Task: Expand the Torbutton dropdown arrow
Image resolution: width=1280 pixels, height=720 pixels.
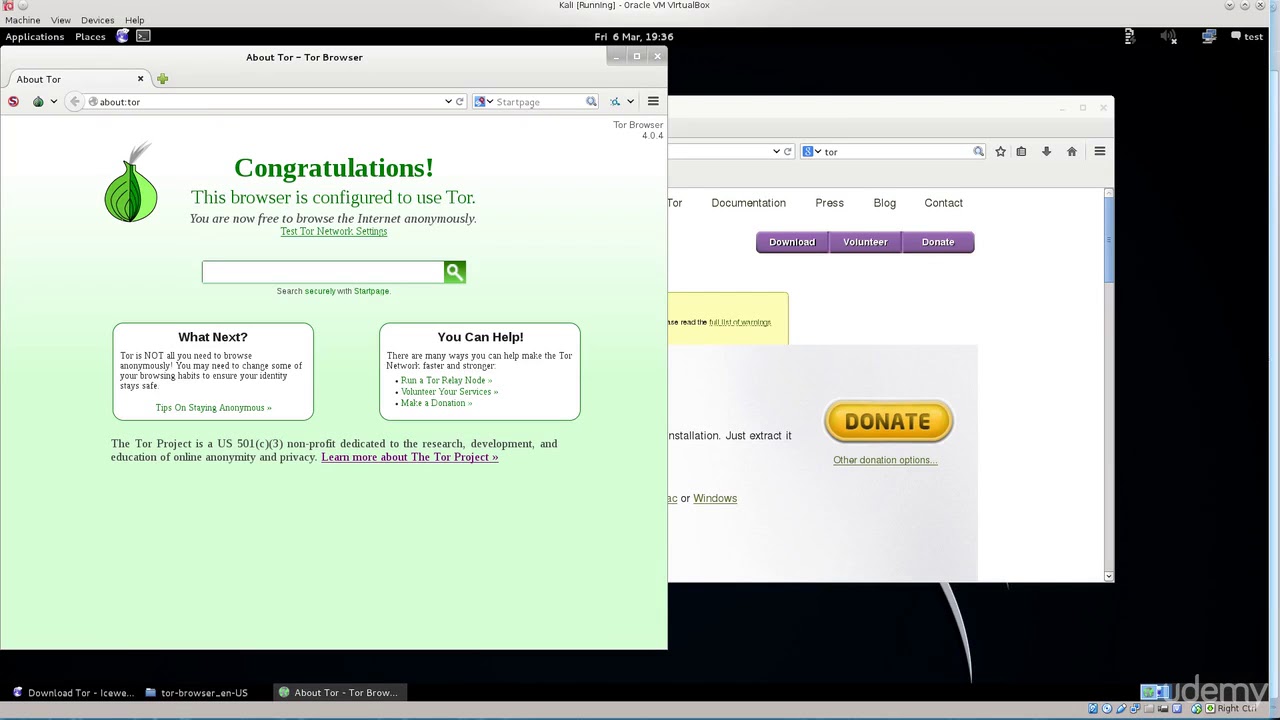Action: tap(52, 102)
